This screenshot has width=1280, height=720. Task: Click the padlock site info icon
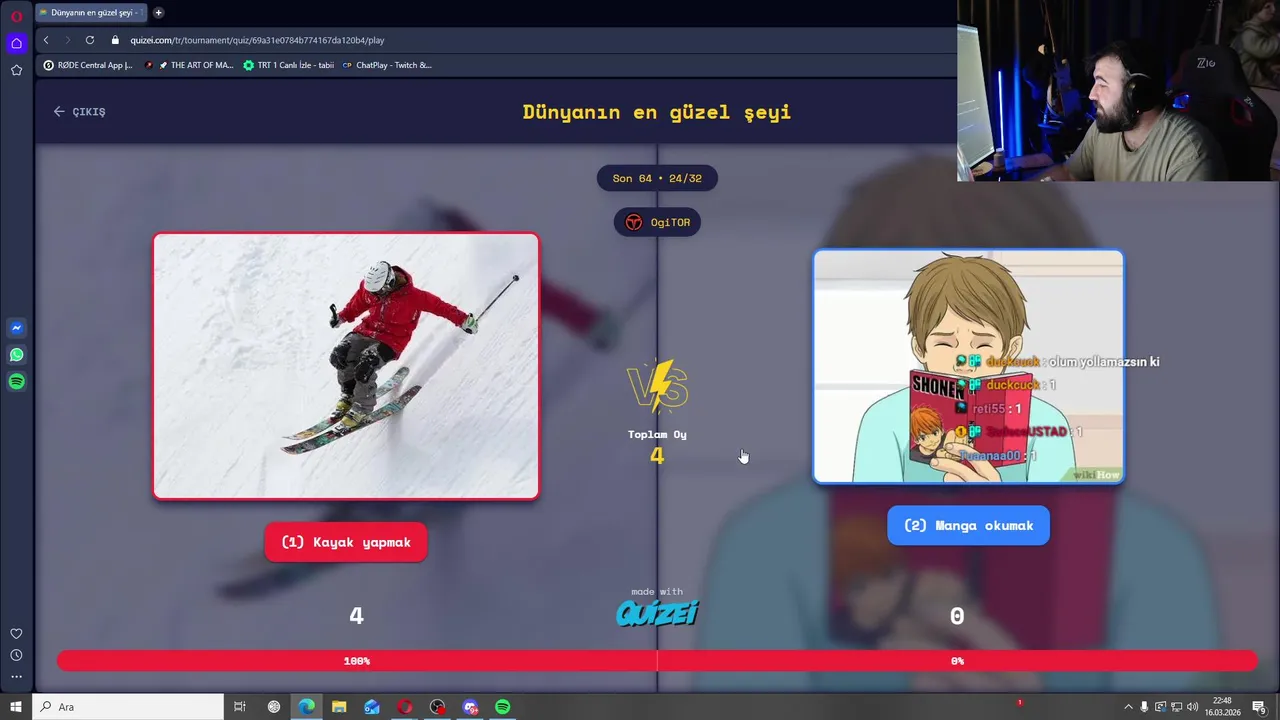[x=115, y=40]
